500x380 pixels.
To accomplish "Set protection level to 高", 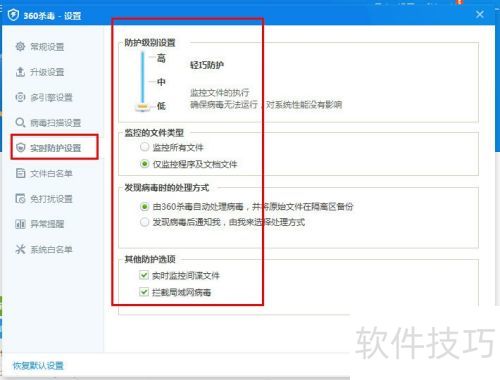I will pos(161,58).
